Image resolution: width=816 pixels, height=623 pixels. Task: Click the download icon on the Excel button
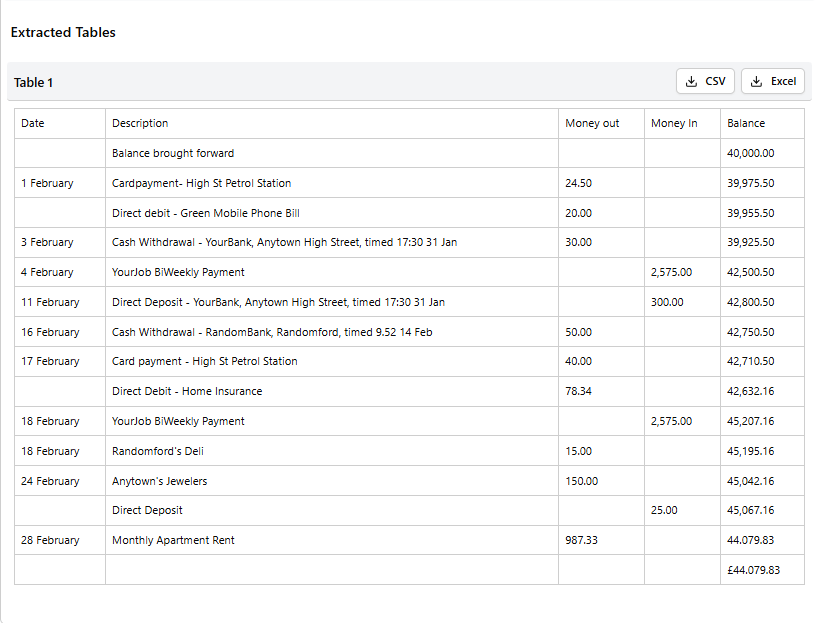(x=756, y=82)
